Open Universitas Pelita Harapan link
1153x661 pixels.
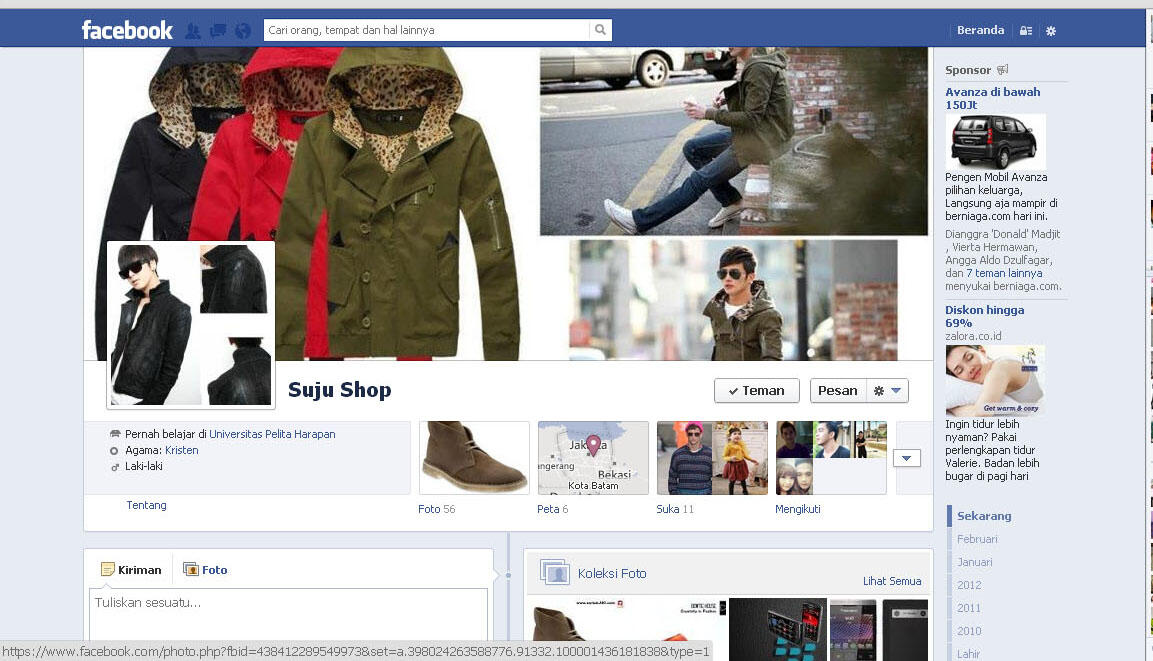pos(272,435)
